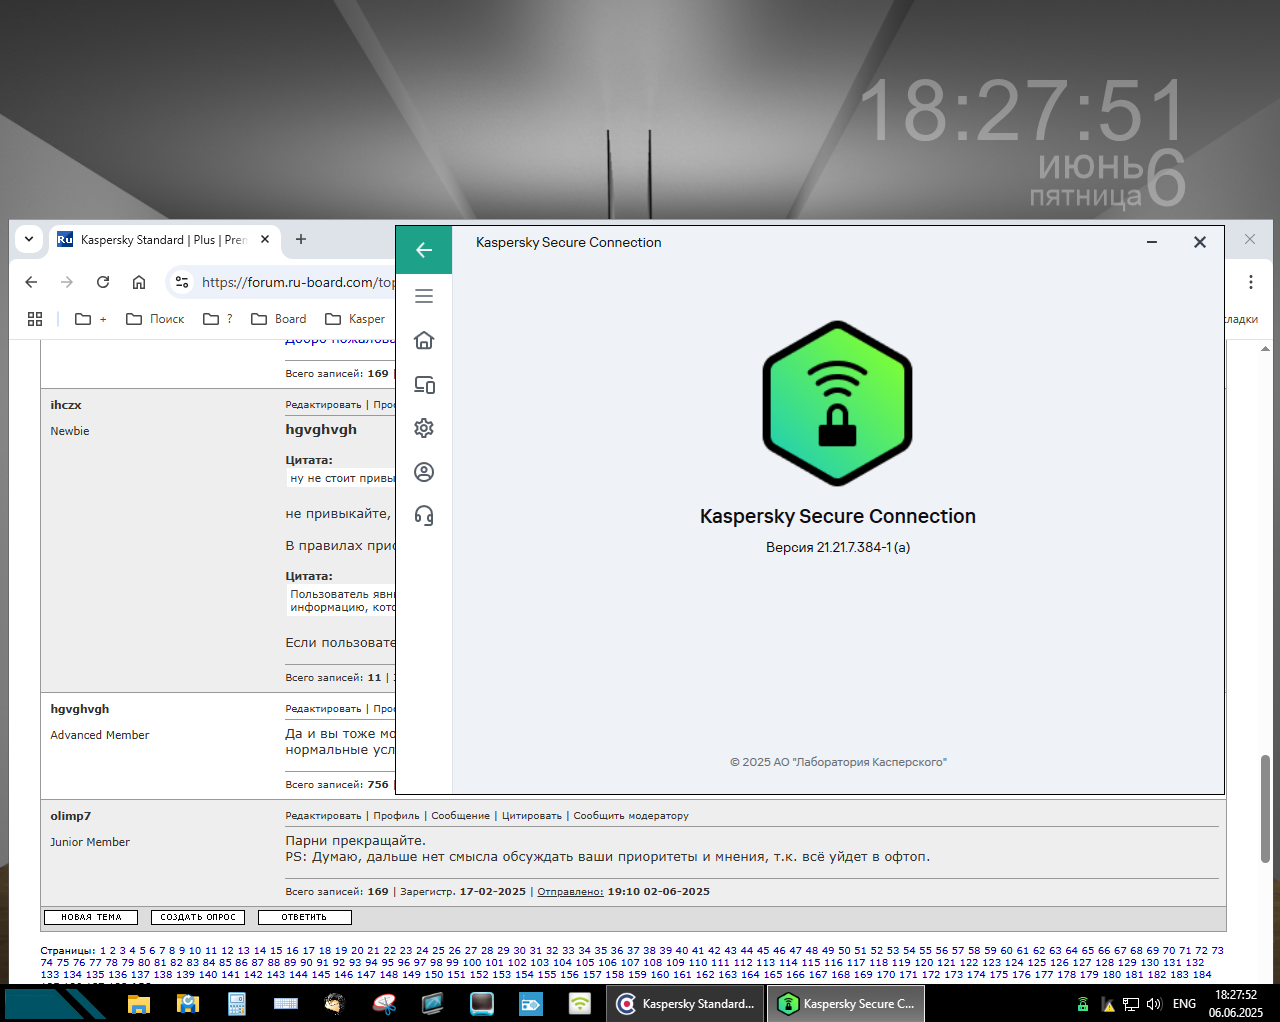Open the volume tray icon

tap(1154, 1003)
